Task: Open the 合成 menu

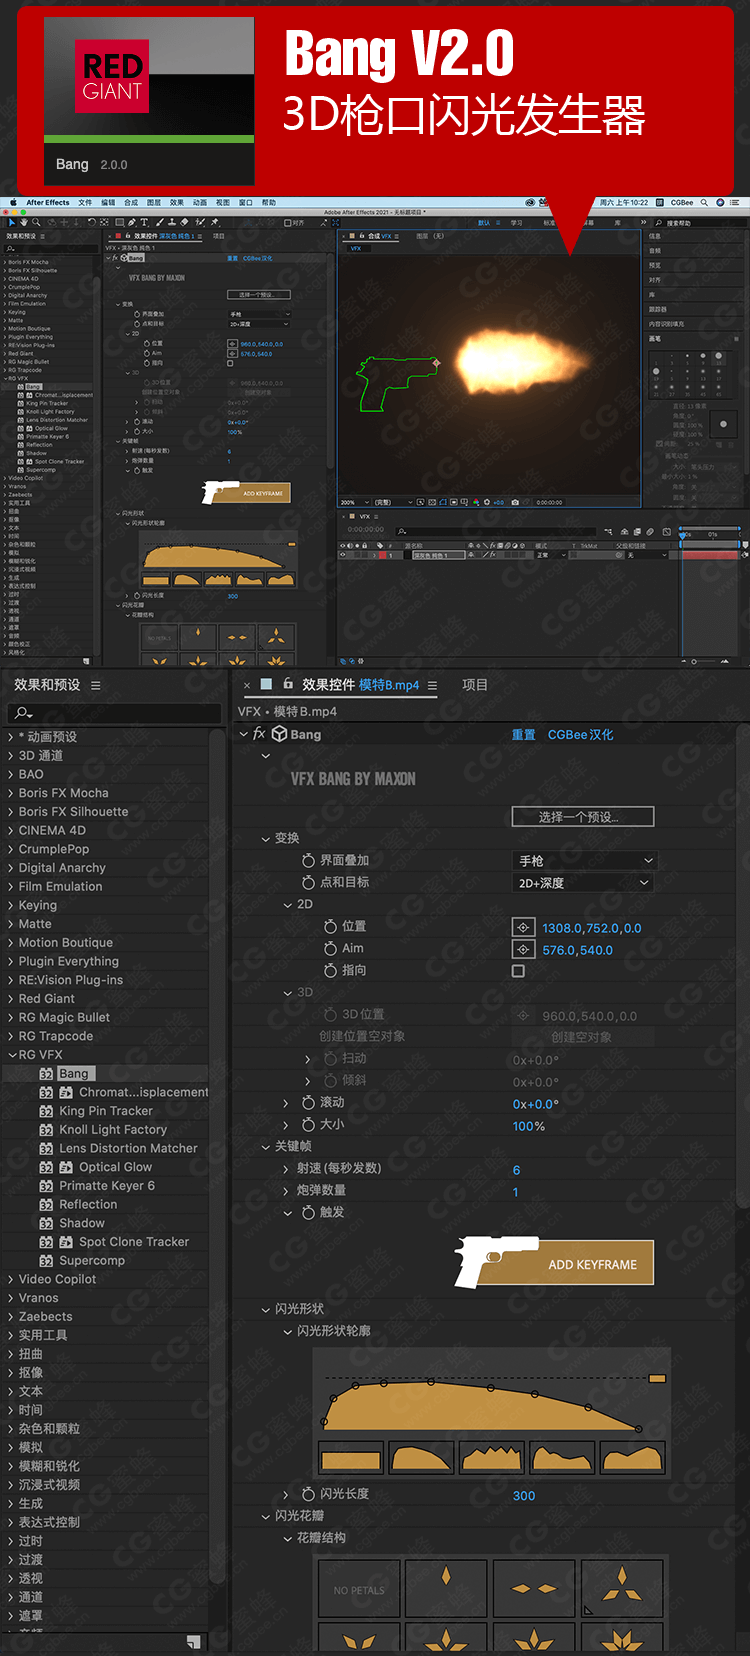Action: tap(131, 202)
